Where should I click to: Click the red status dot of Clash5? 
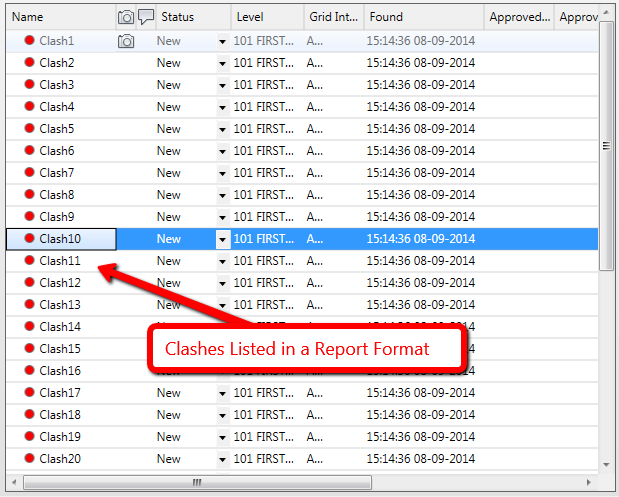click(29, 128)
